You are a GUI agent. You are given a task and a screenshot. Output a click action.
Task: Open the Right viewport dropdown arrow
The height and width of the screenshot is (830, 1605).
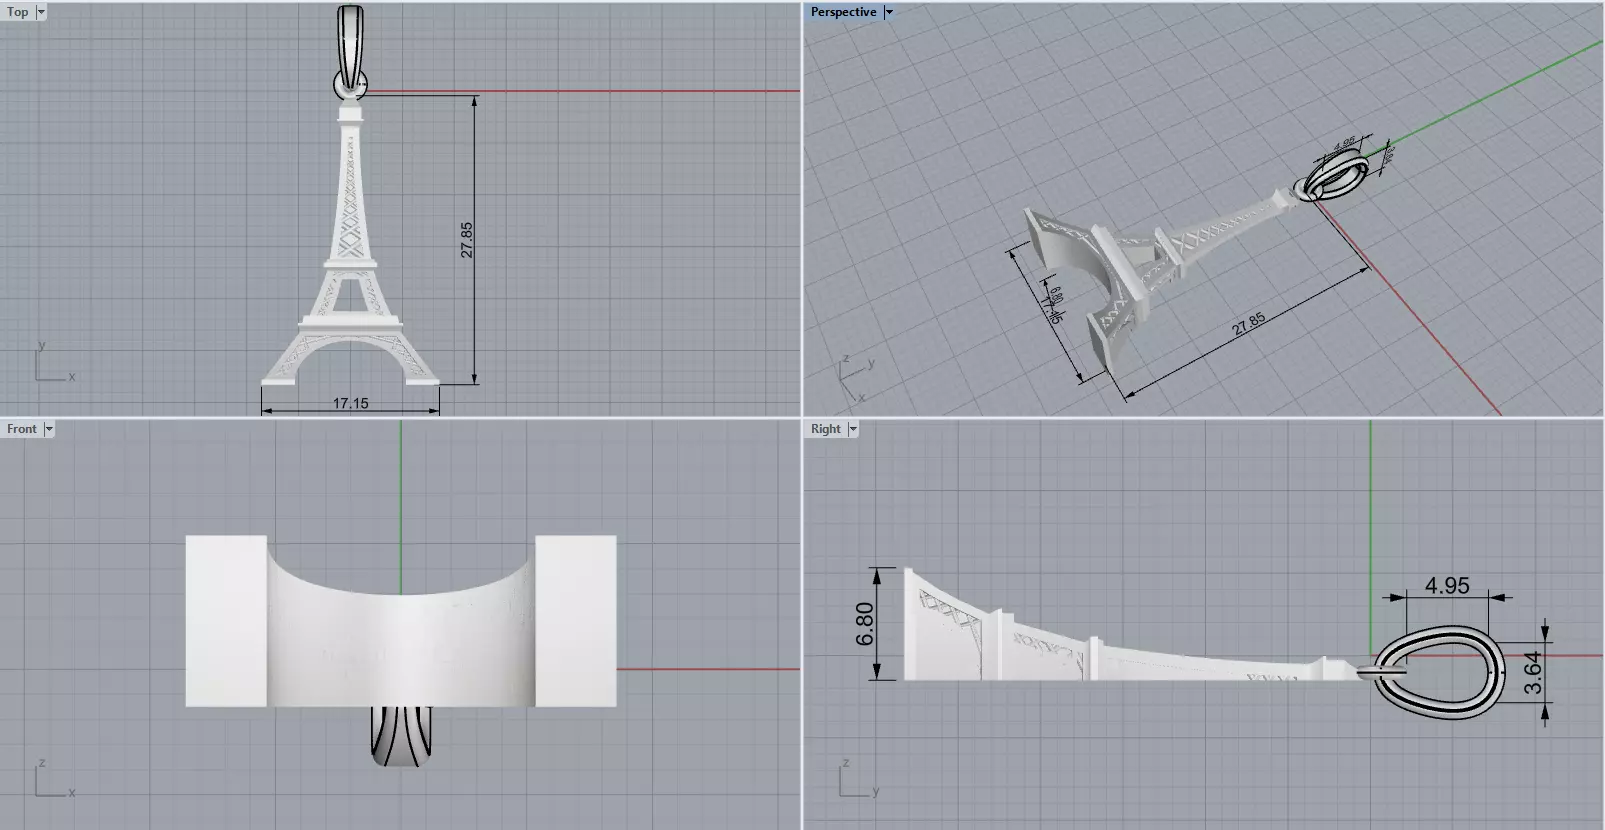853,429
